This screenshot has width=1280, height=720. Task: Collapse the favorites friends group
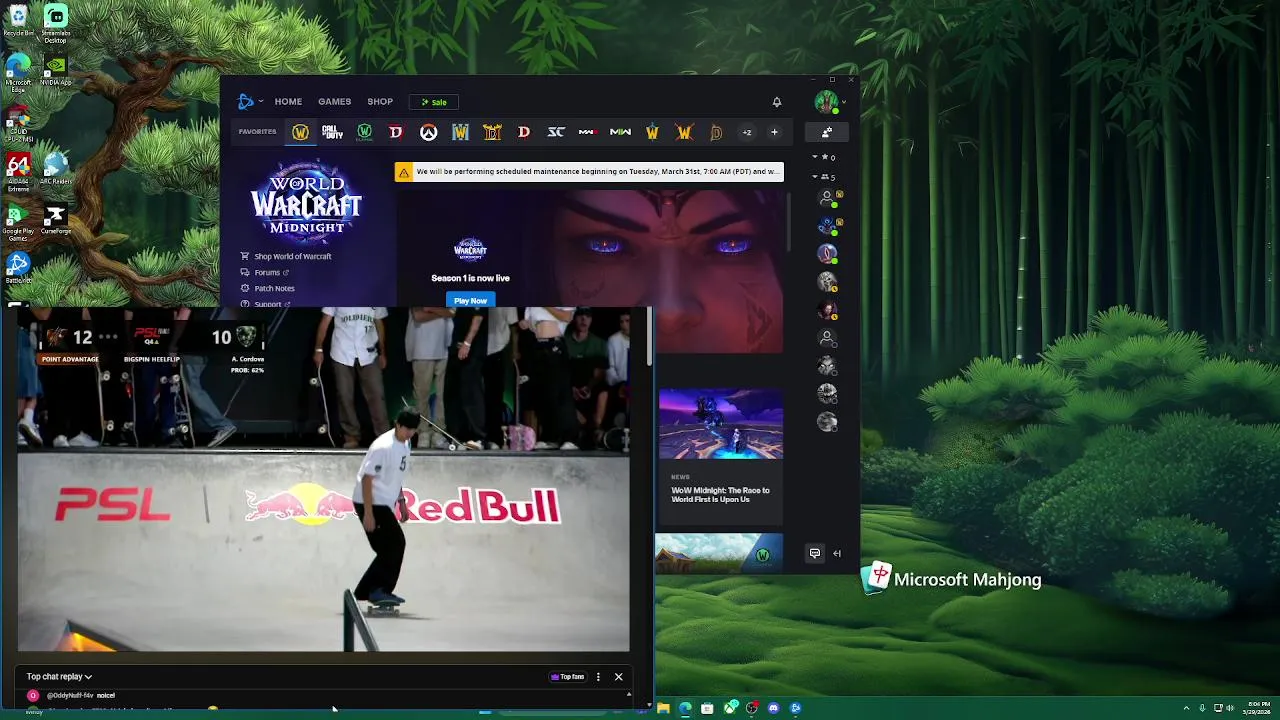(815, 157)
